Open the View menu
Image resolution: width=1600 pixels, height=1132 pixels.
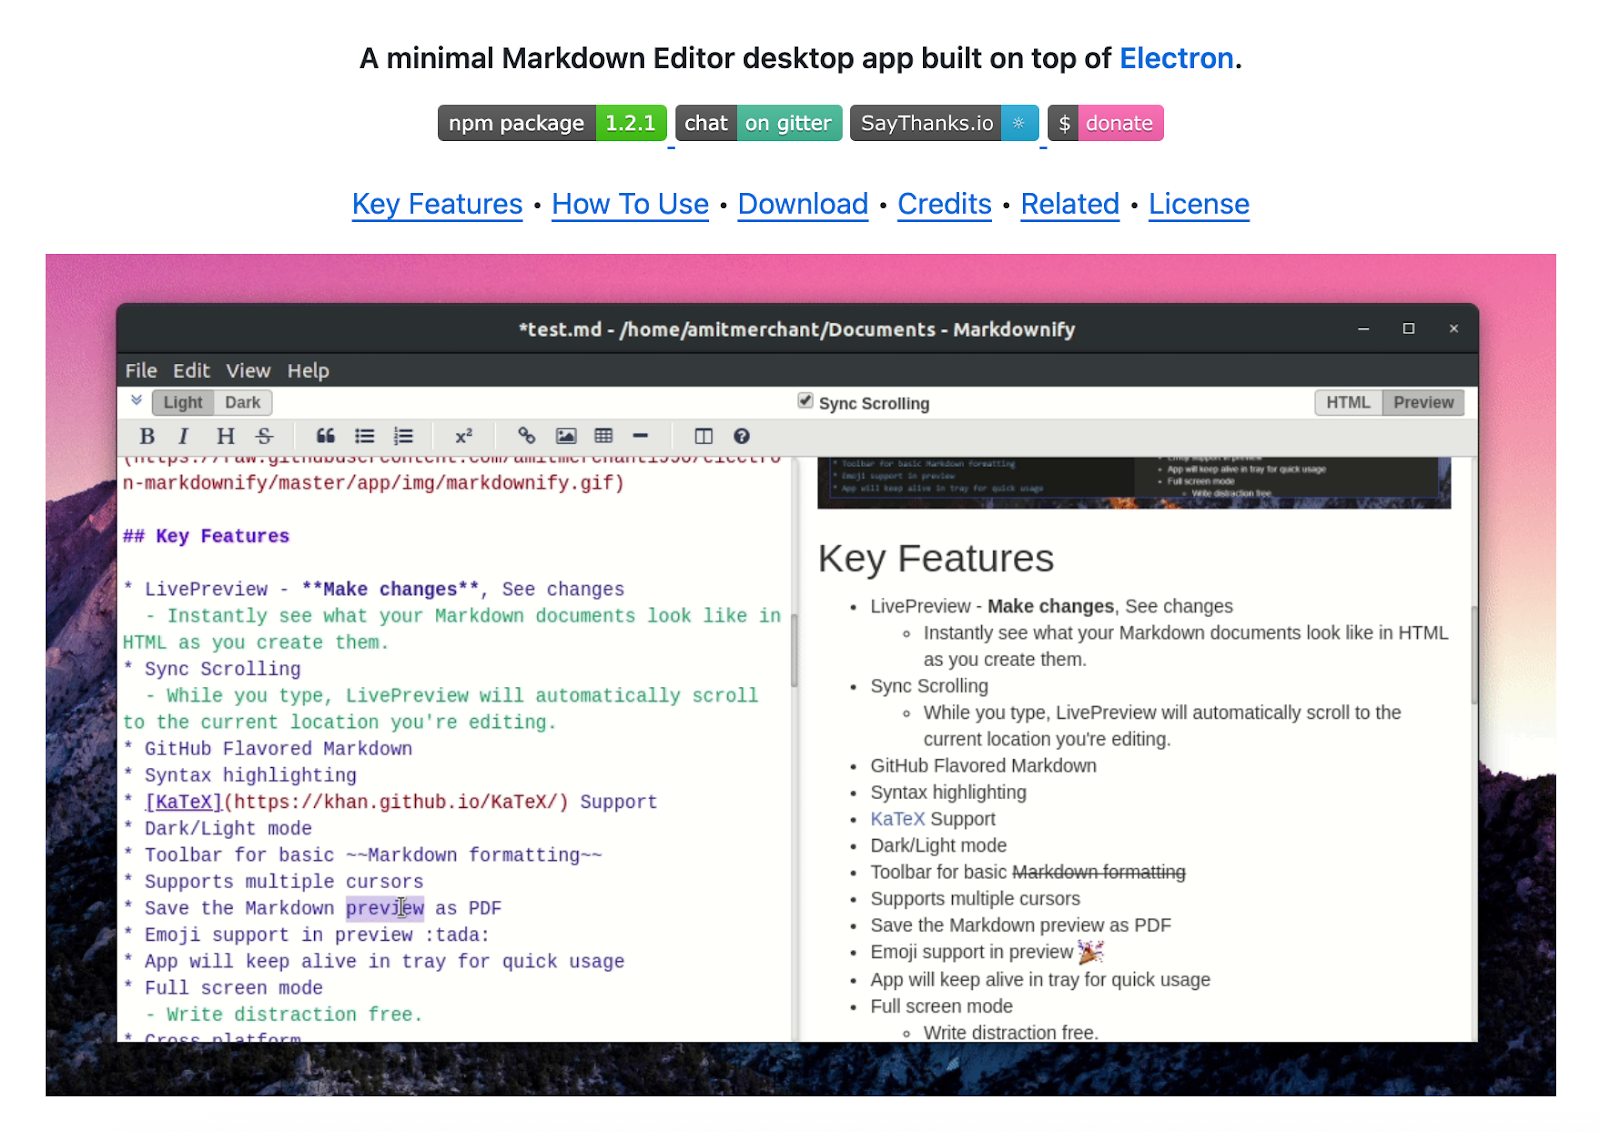248,370
